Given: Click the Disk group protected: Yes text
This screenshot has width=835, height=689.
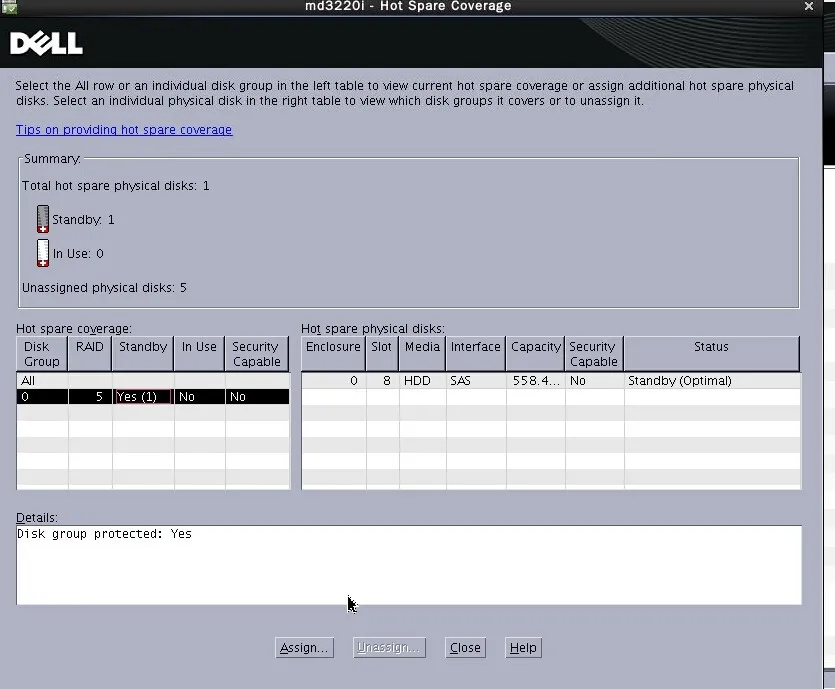Looking at the screenshot, I should [x=104, y=534].
